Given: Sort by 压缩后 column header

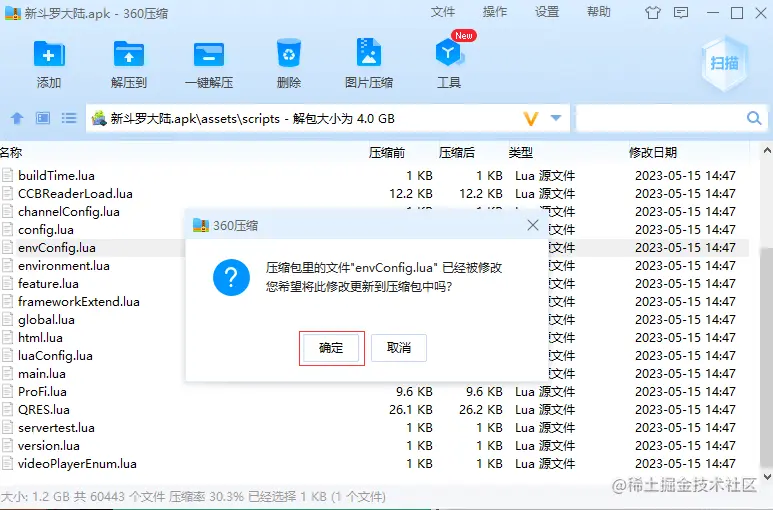Looking at the screenshot, I should point(457,153).
